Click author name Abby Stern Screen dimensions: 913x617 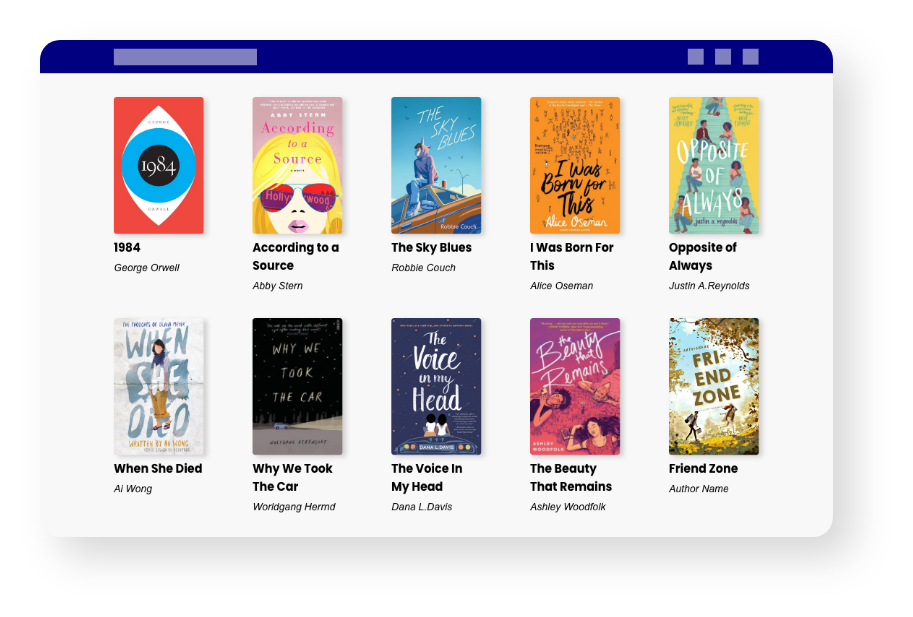coord(277,286)
